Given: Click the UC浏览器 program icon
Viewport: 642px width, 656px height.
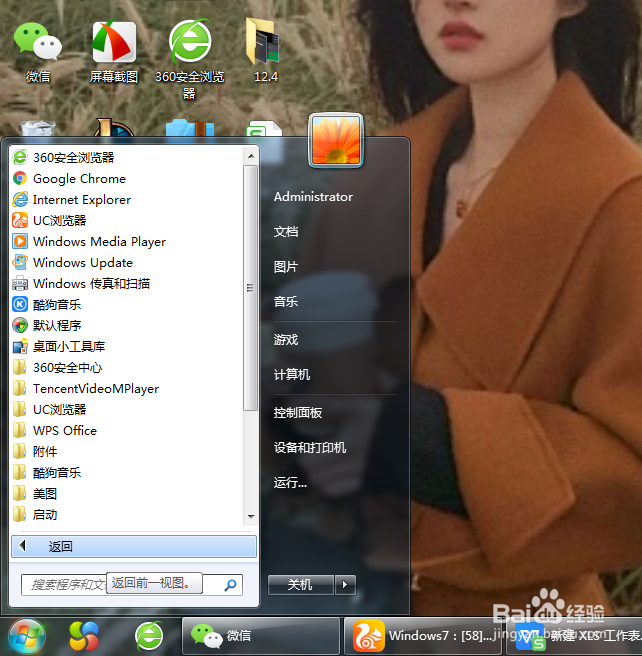Looking at the screenshot, I should click(x=20, y=220).
